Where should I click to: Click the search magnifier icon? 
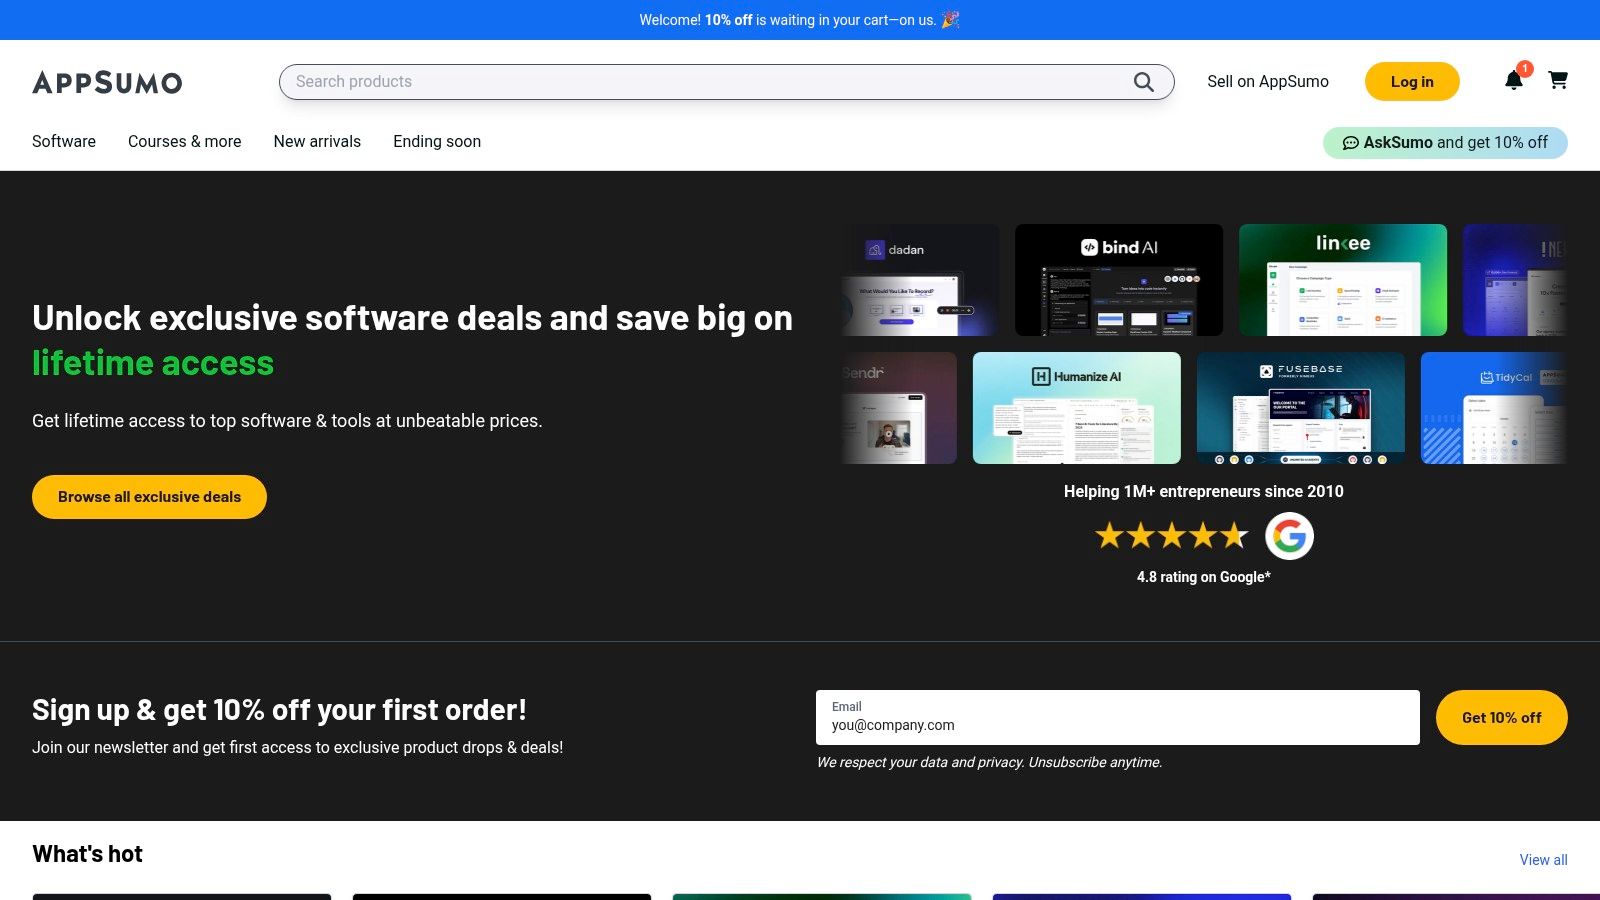[x=1143, y=82]
